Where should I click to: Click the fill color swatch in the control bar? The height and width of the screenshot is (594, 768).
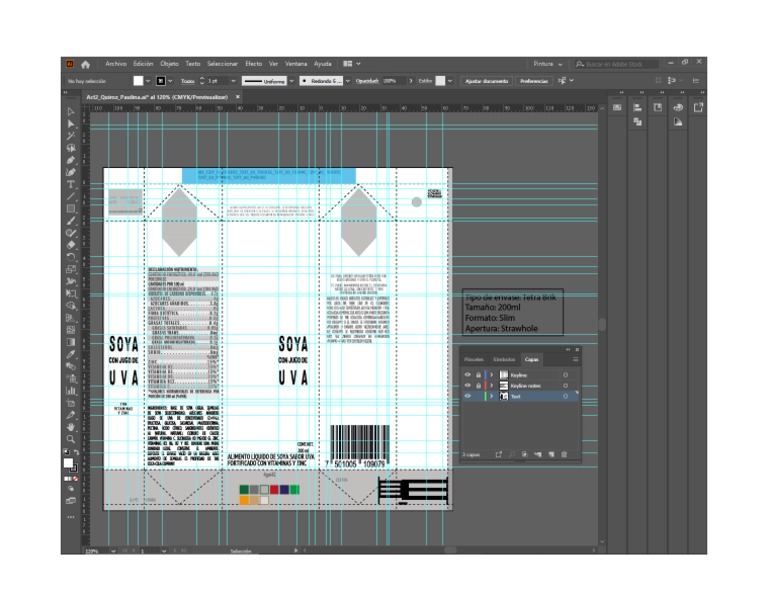coord(139,80)
